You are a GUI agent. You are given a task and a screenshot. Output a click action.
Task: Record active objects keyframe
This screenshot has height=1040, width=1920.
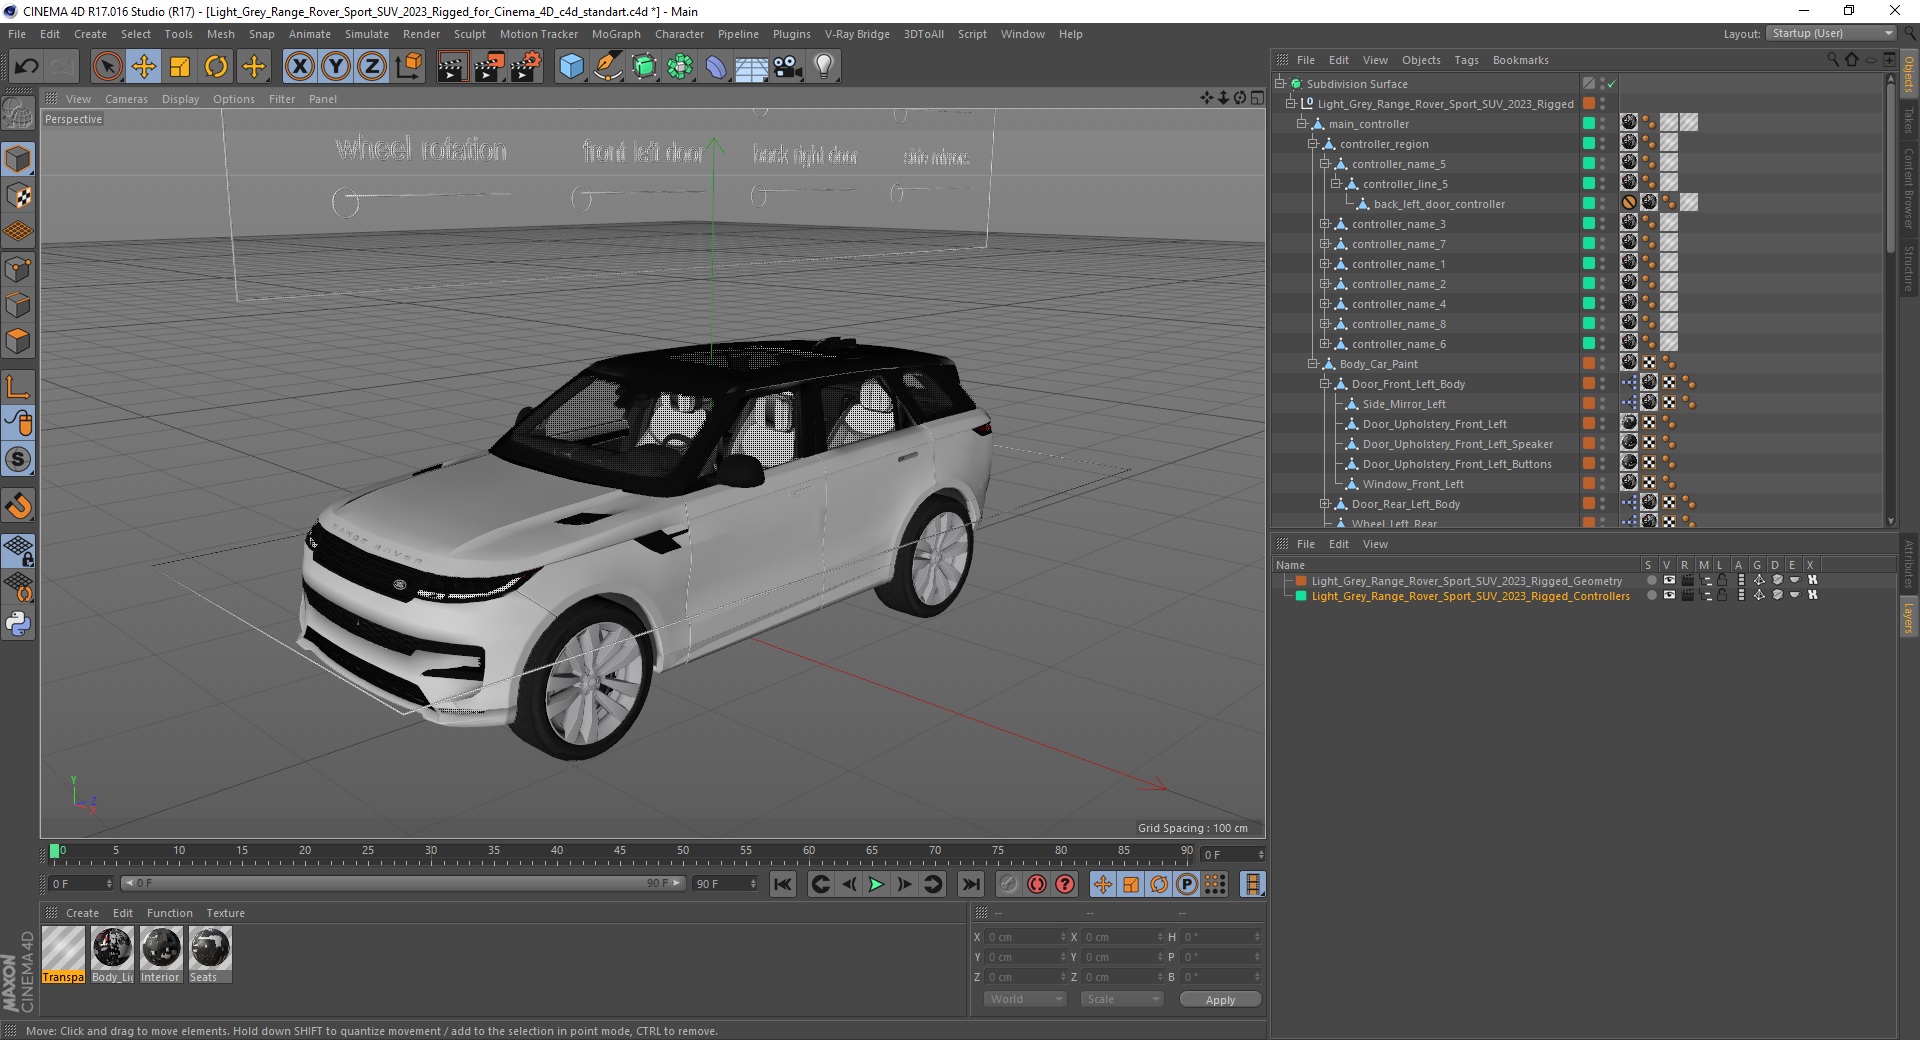(1009, 884)
